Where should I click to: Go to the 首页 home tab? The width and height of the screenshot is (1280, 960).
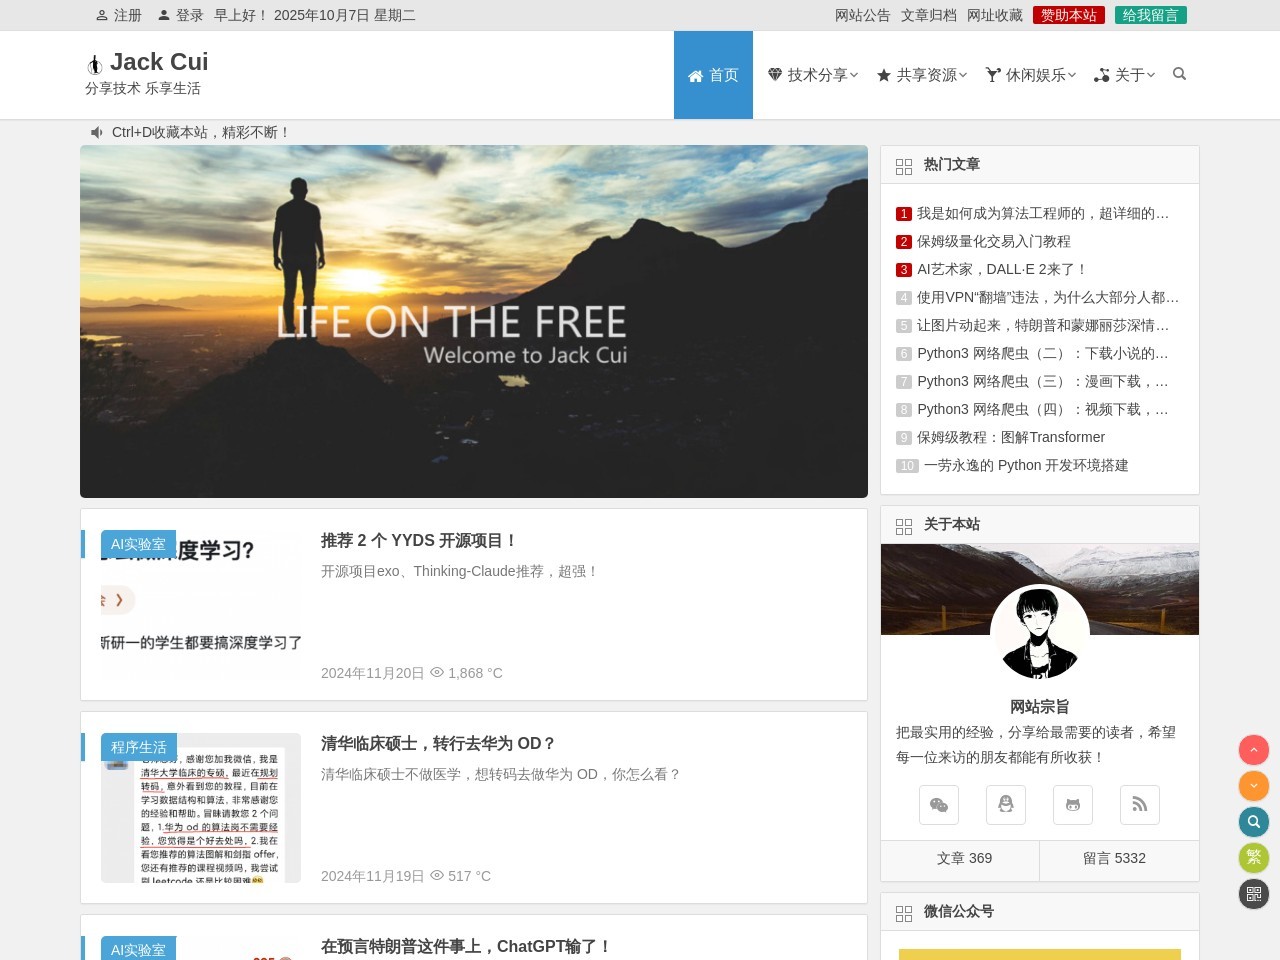[x=713, y=75]
